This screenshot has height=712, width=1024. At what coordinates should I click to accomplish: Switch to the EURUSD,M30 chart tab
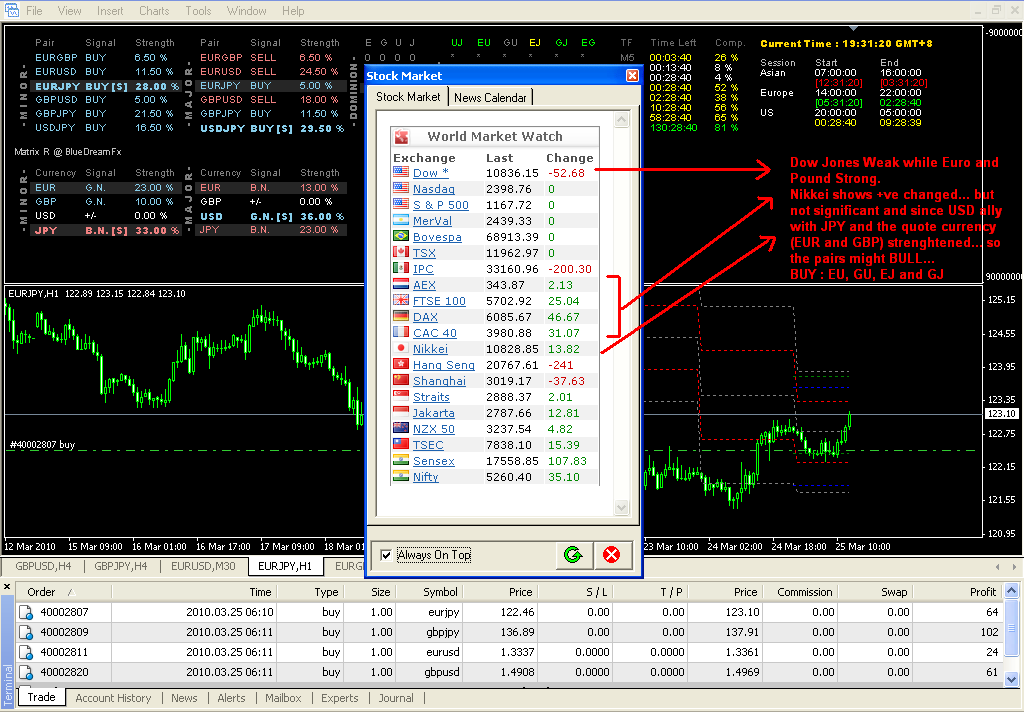pos(203,566)
